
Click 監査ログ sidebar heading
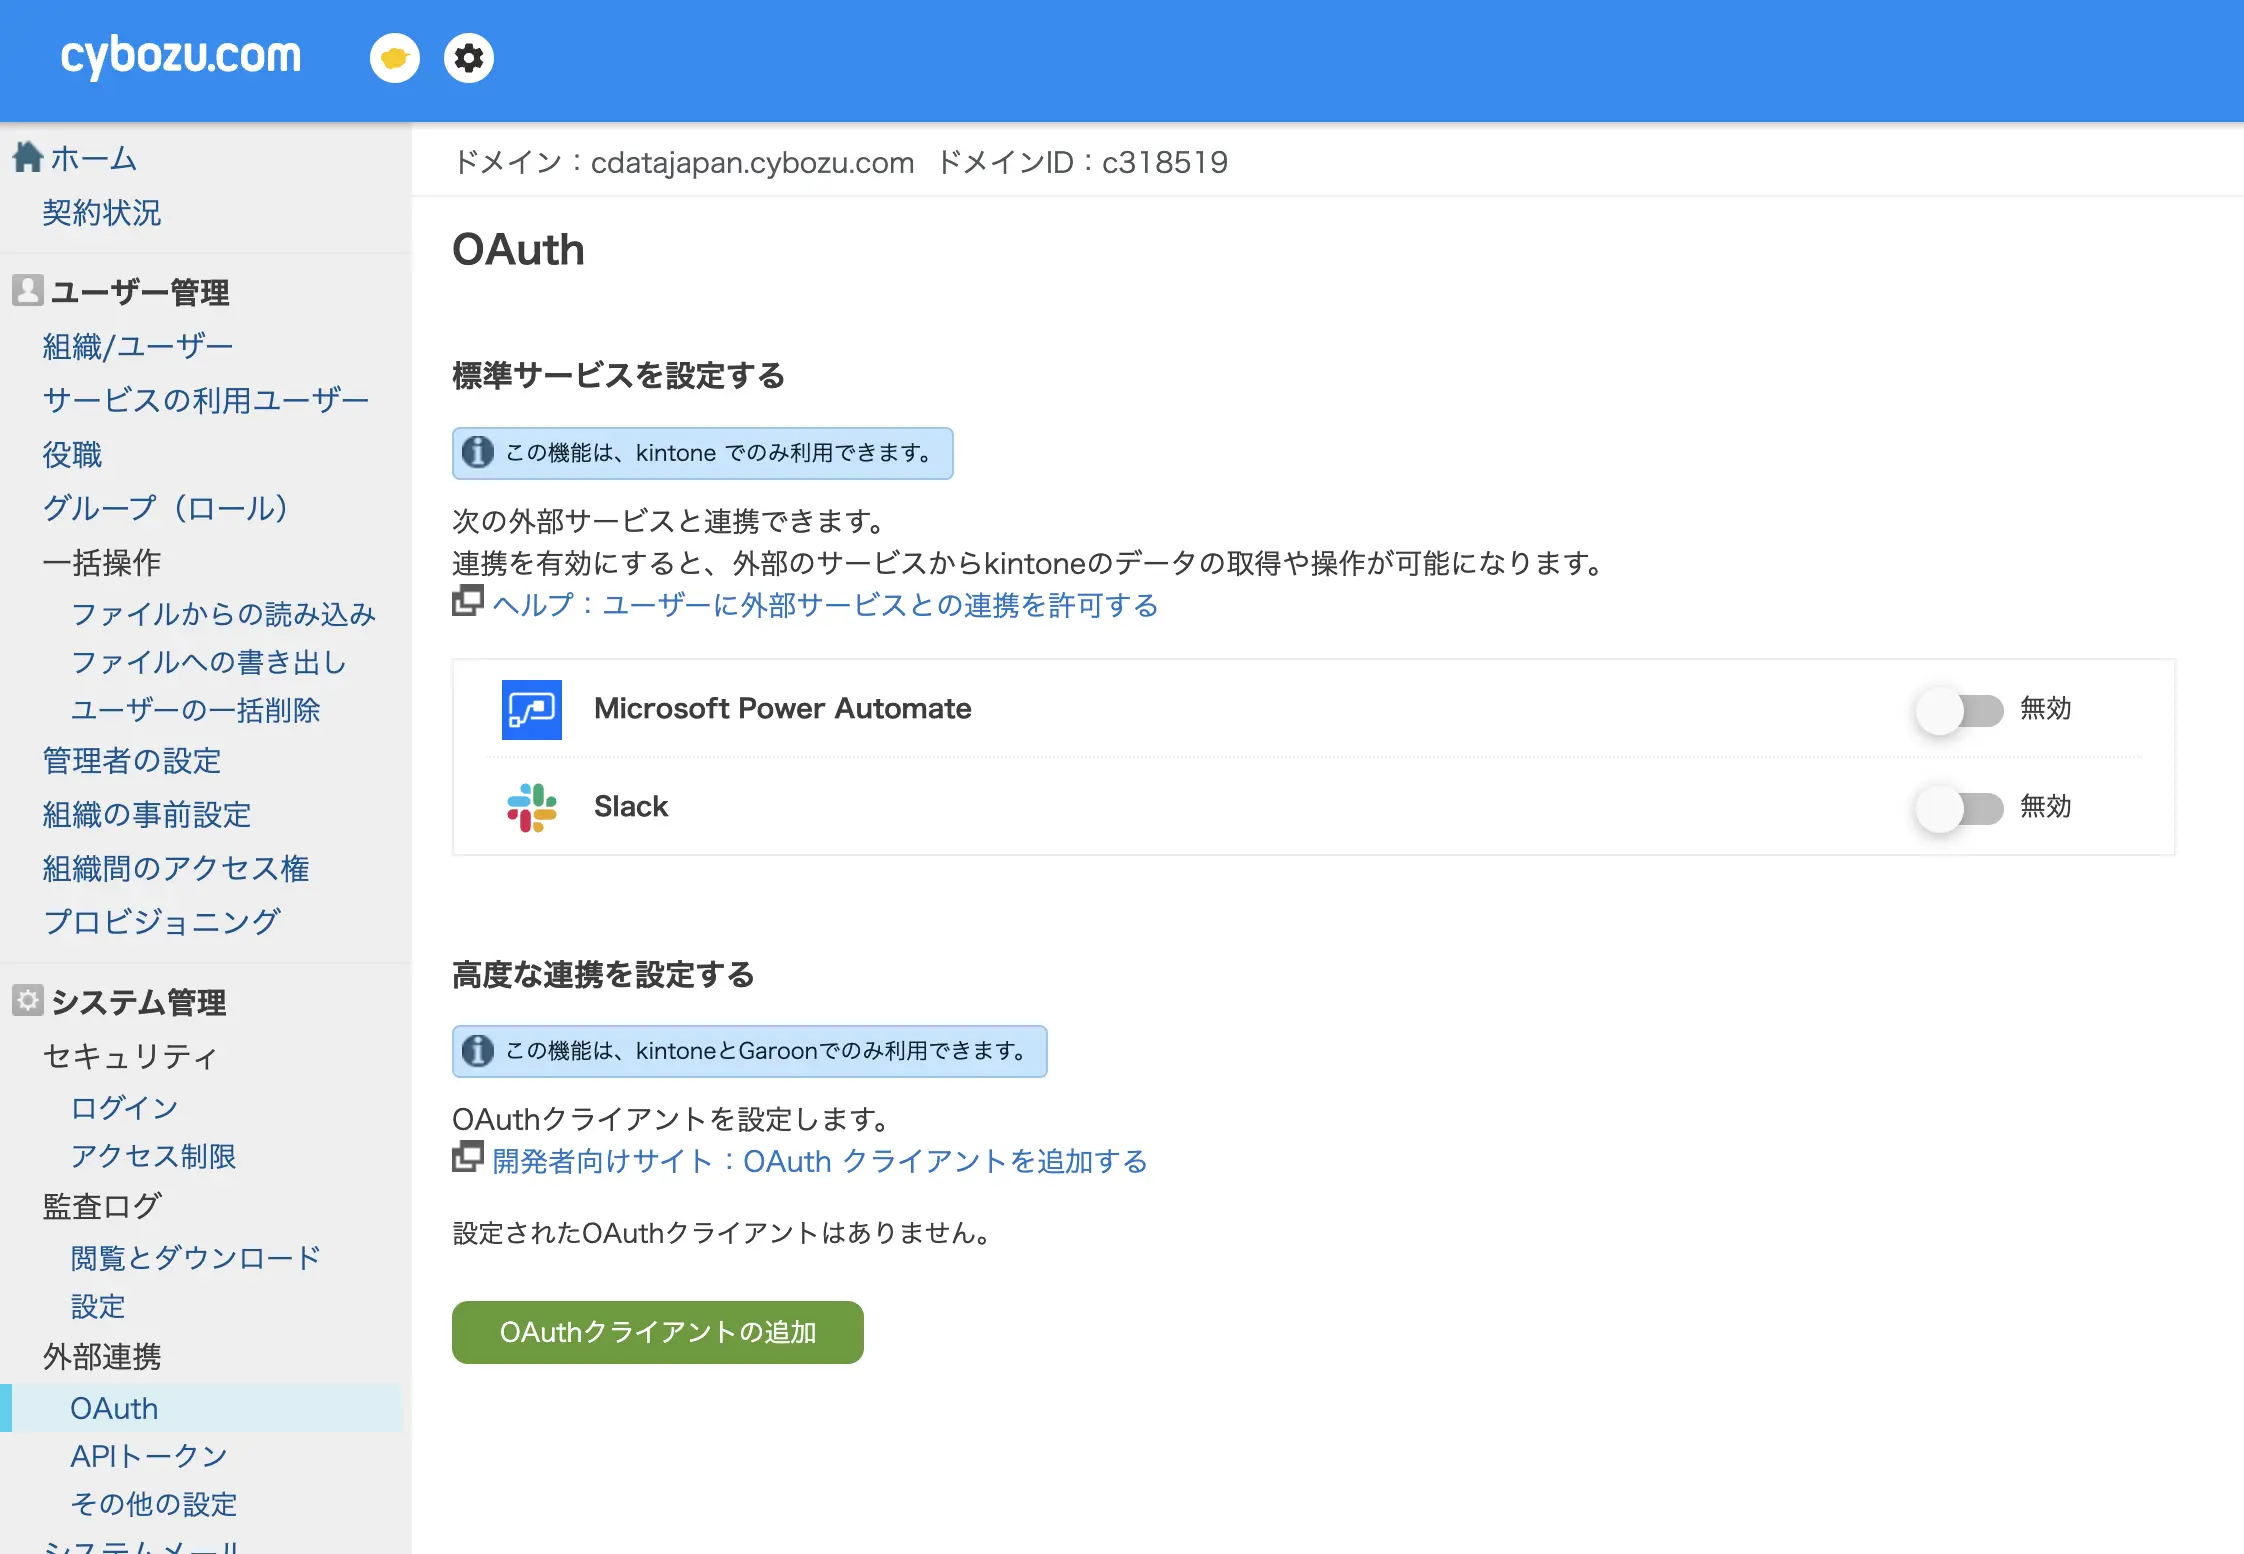point(102,1206)
